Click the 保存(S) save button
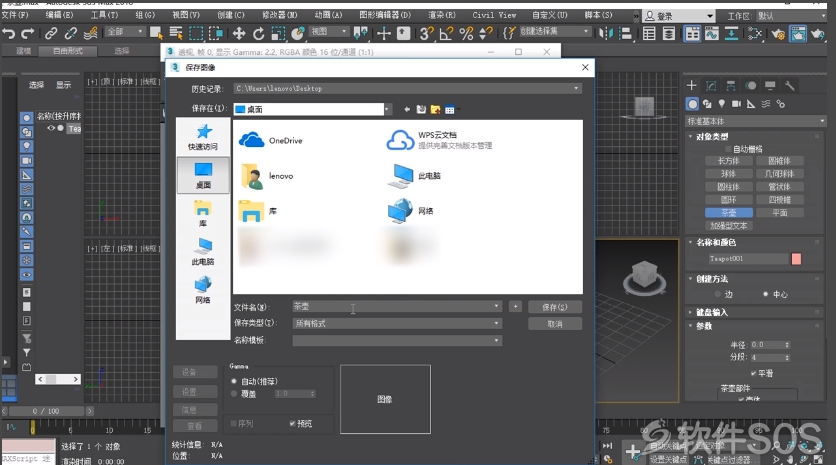Screen dimensions: 836x465 point(554,307)
